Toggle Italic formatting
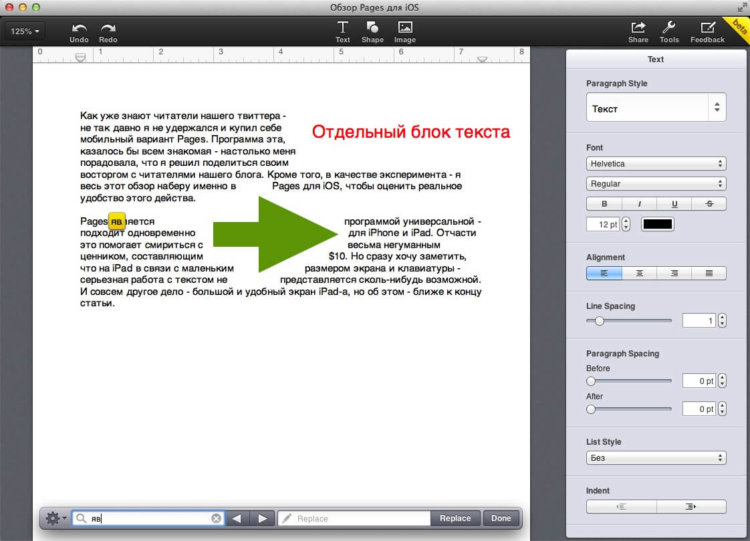Viewport: 750px width, 541px height. (x=640, y=204)
